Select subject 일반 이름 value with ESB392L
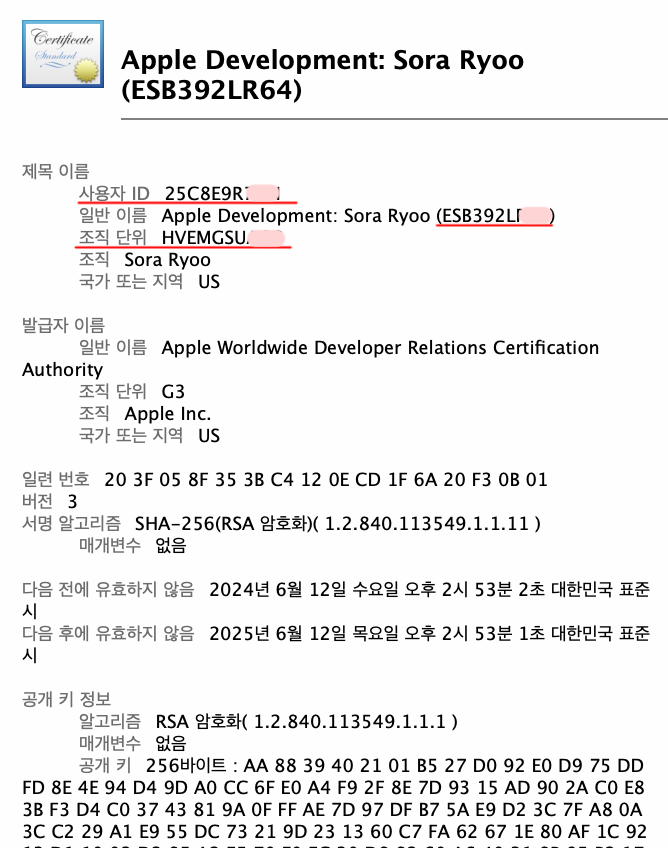The image size is (668, 848). 358,215
